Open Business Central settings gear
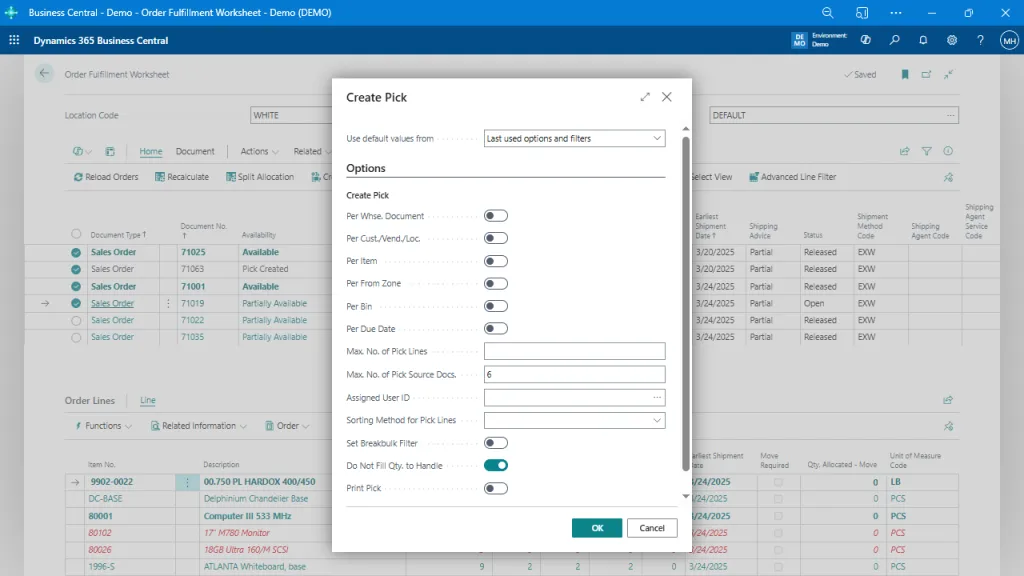1024x576 pixels. pos(952,39)
